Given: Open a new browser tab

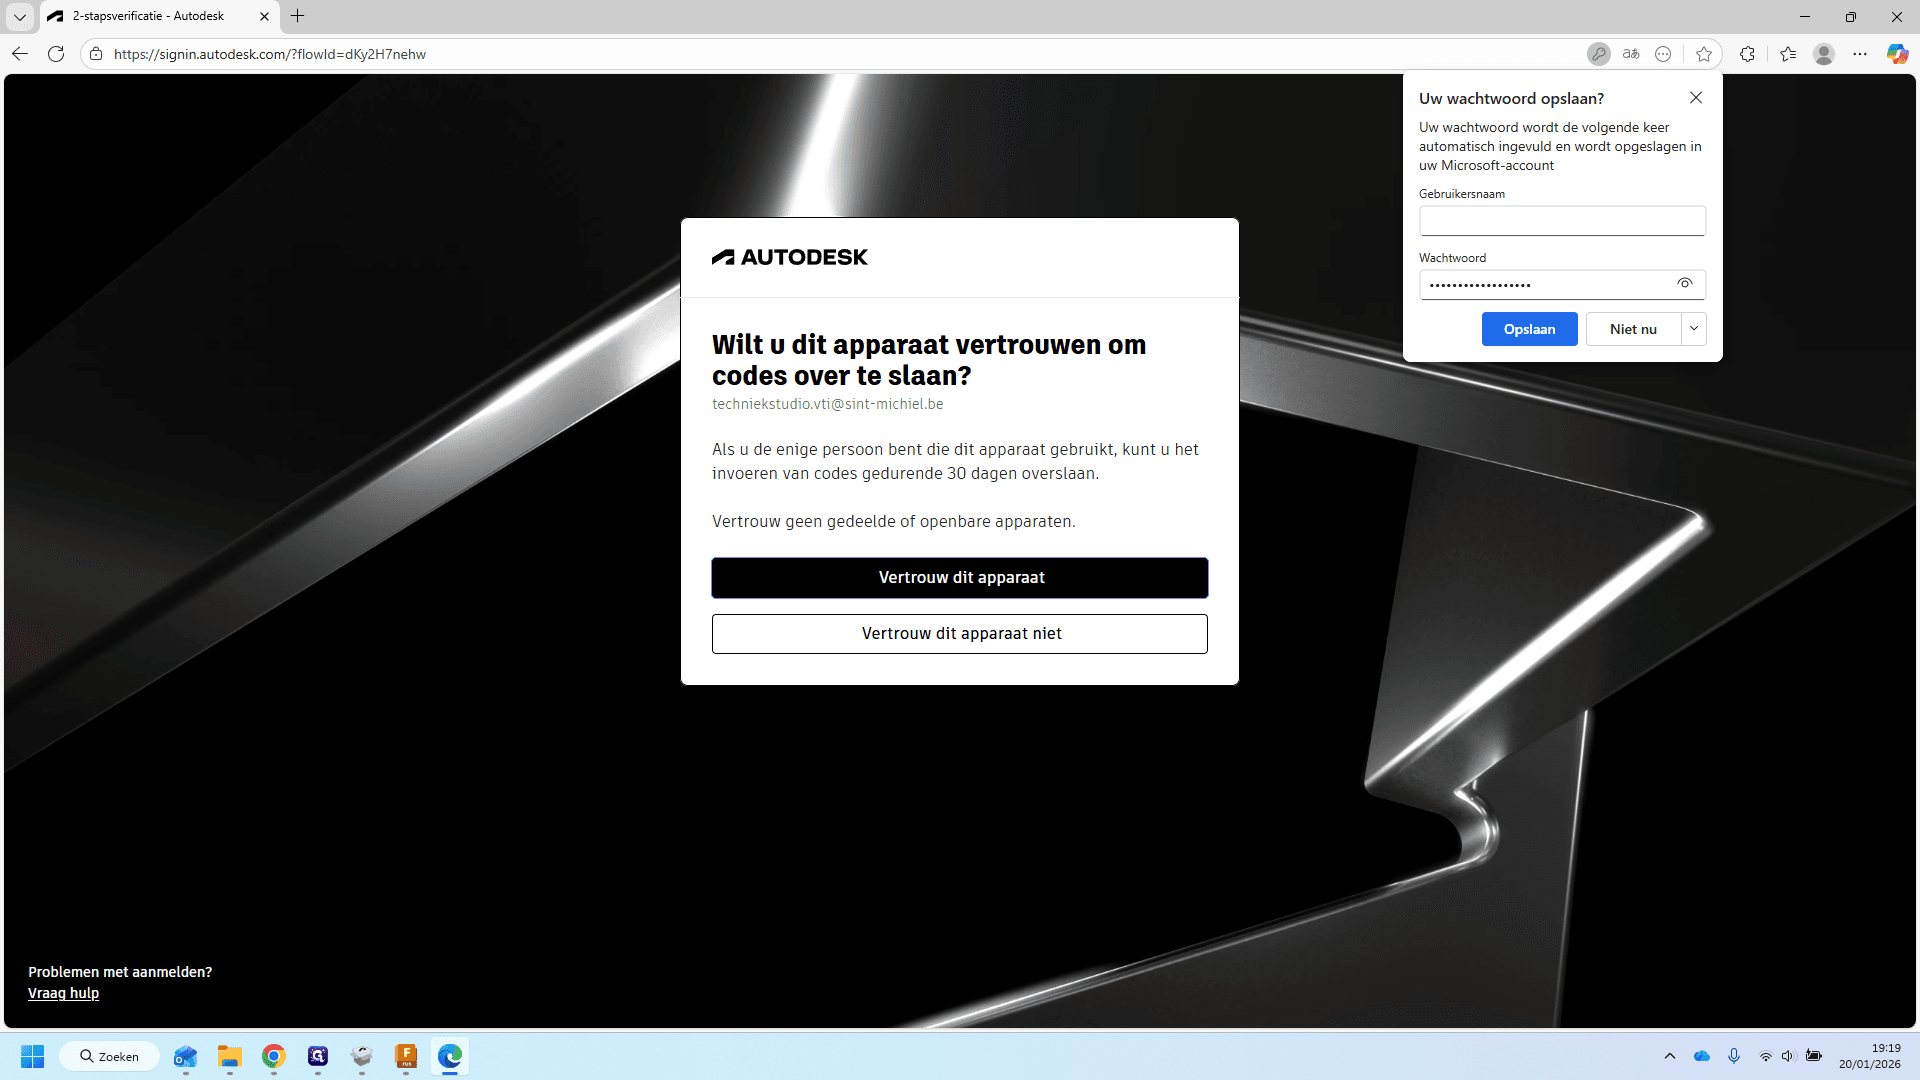Looking at the screenshot, I should tap(297, 16).
